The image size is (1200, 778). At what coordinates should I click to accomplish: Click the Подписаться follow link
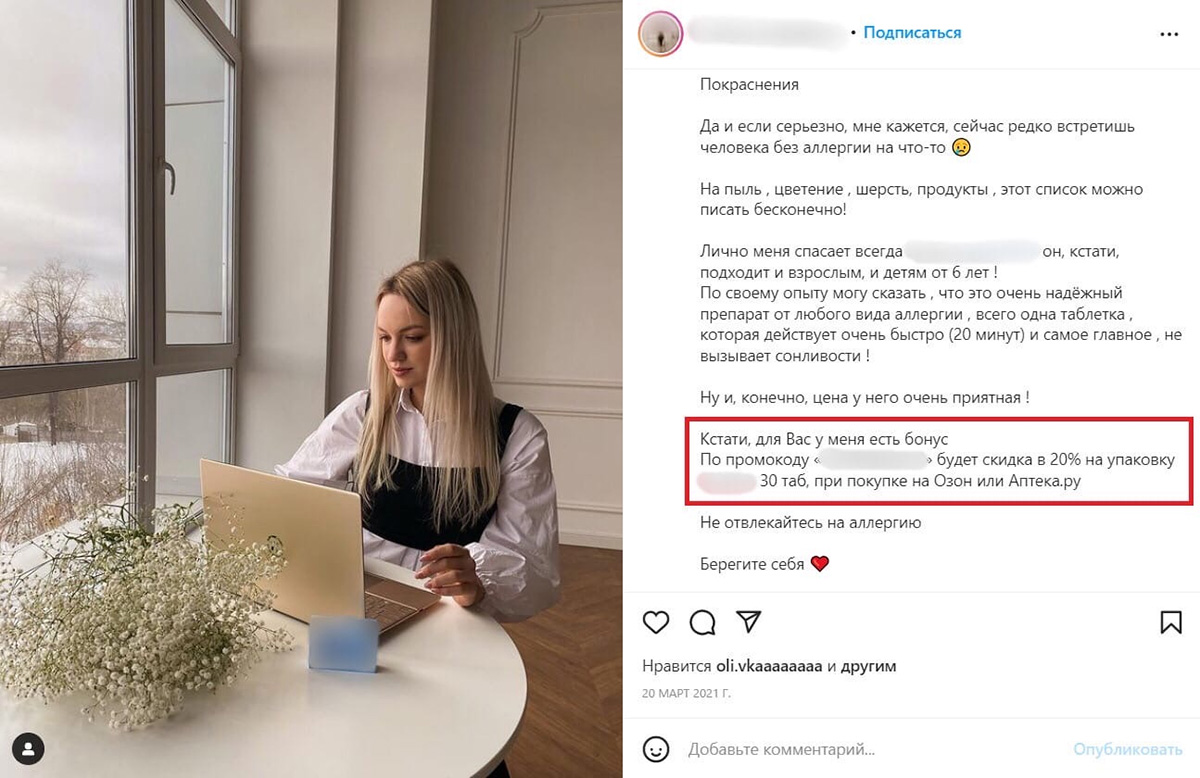[912, 33]
